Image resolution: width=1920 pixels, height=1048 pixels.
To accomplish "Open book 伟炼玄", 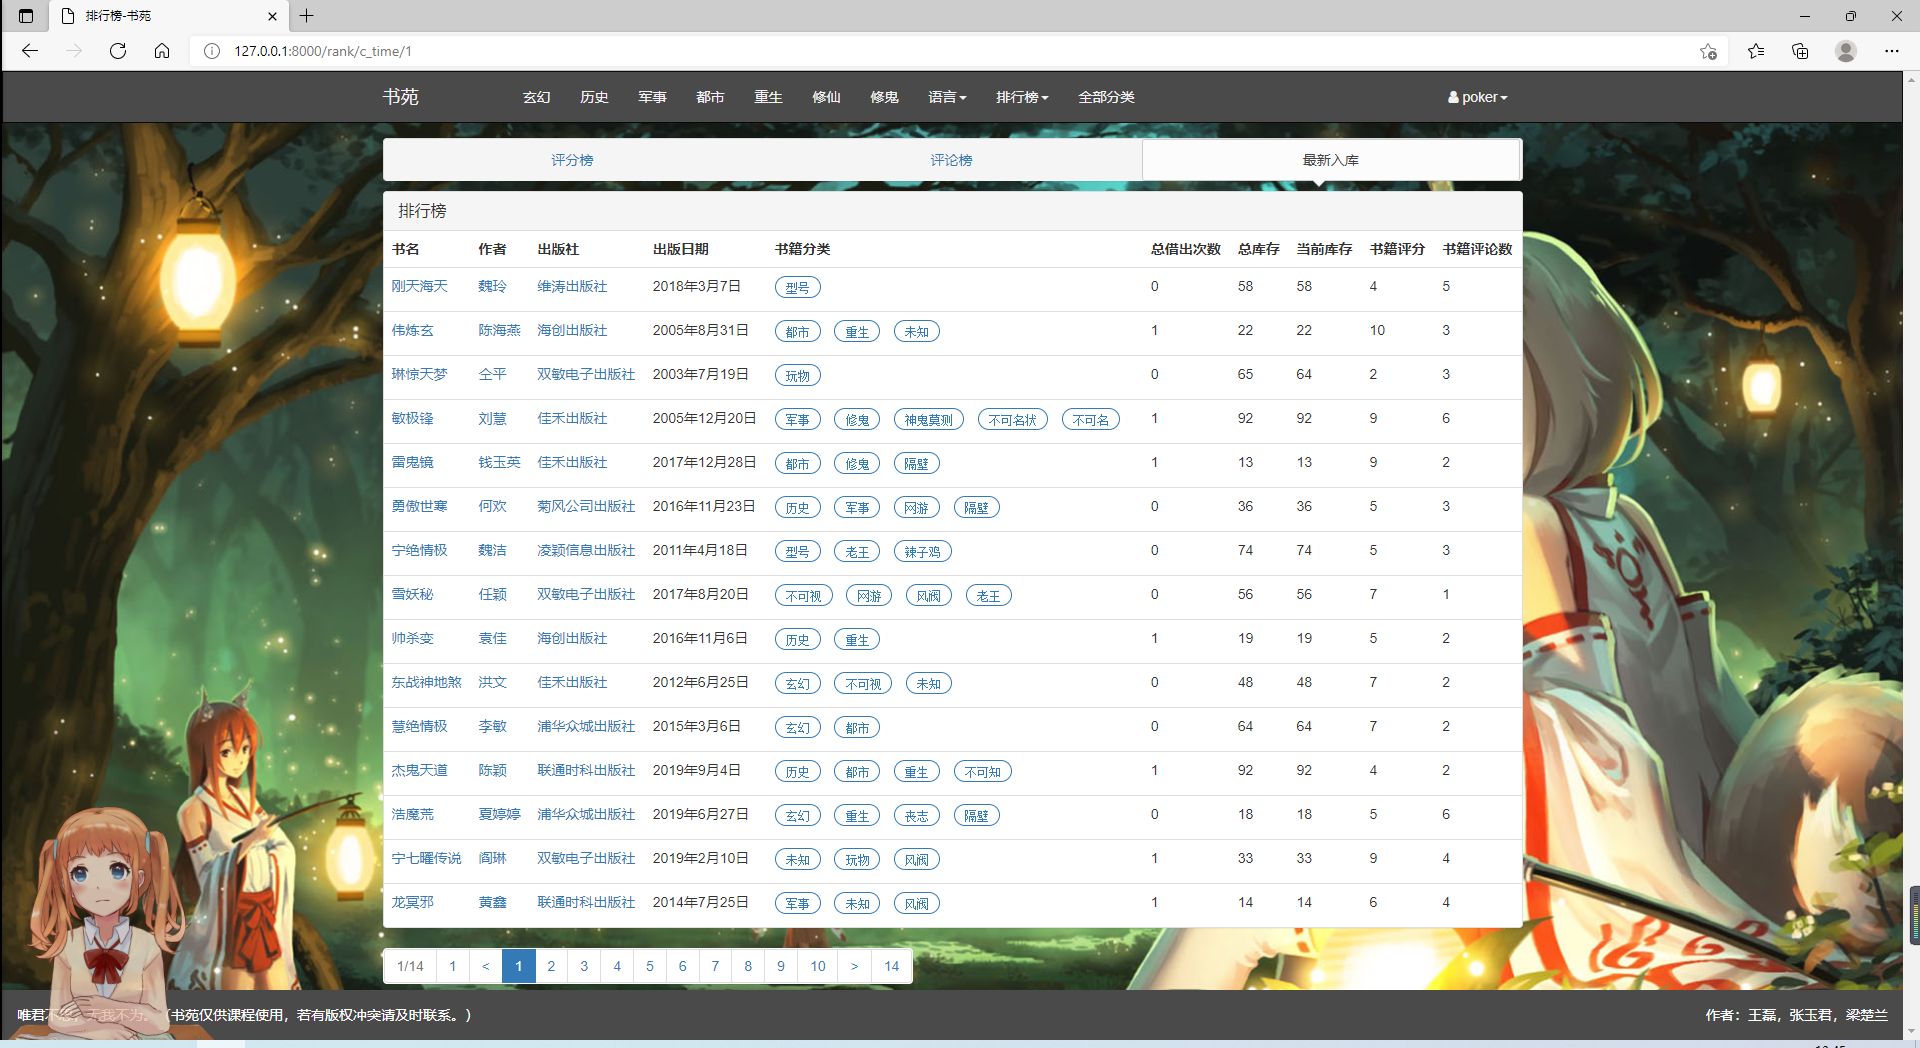I will [x=412, y=330].
